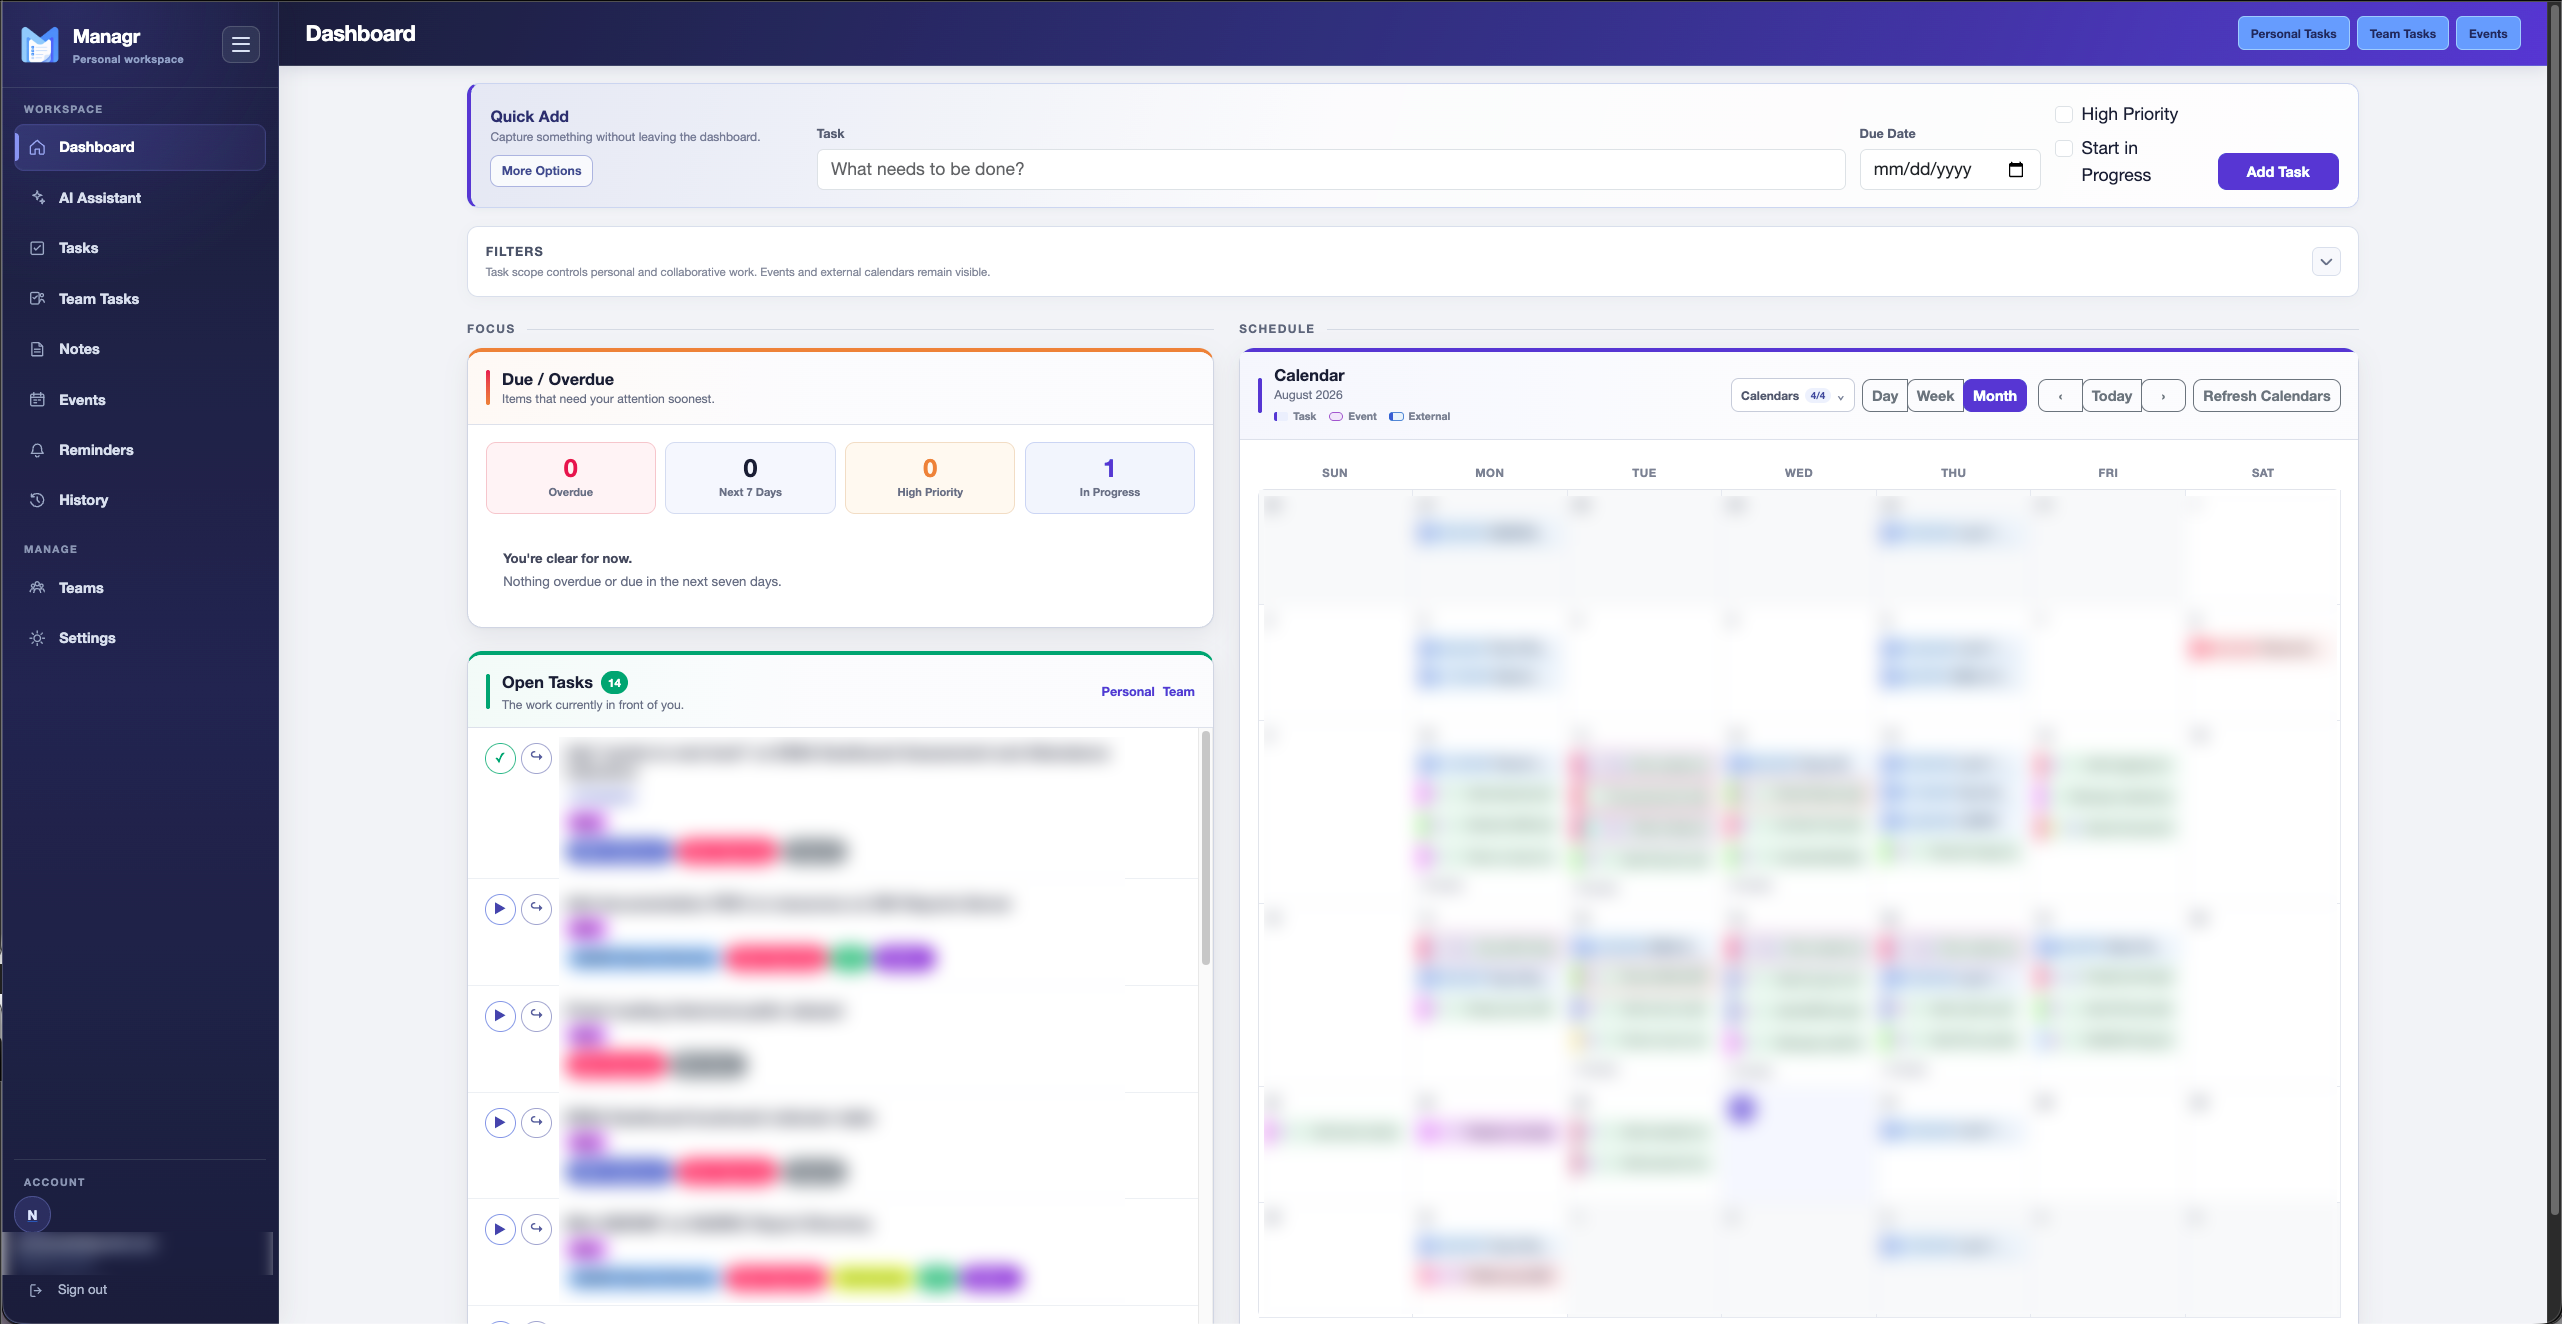Click the green checkmark on first open task
2562x1324 pixels.
(x=500, y=758)
